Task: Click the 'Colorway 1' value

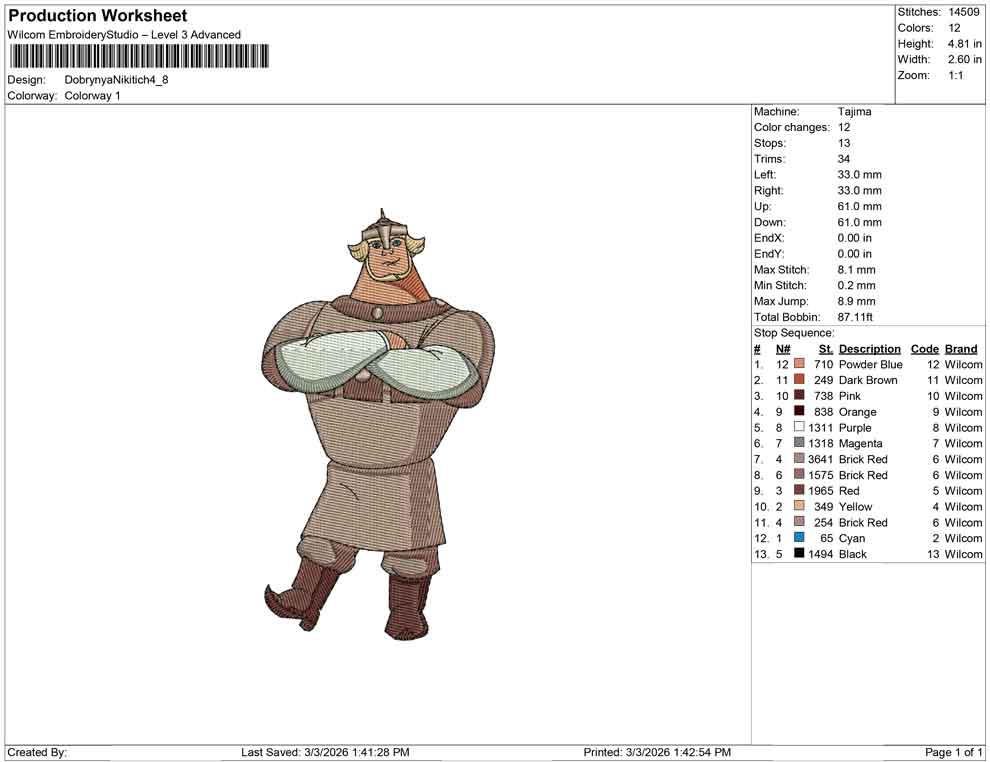Action: point(92,96)
